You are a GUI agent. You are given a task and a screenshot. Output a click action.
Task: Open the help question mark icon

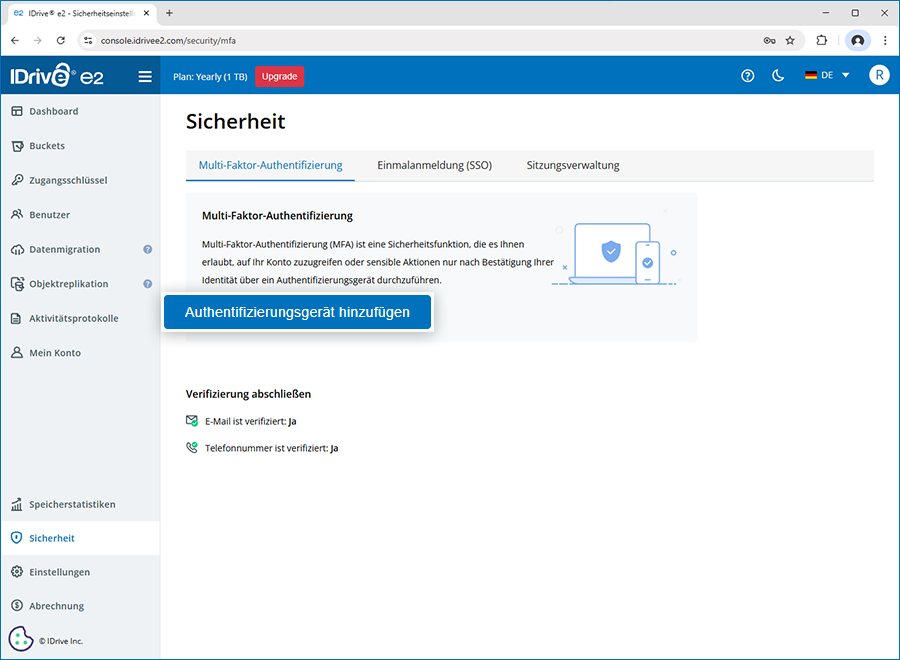point(747,76)
